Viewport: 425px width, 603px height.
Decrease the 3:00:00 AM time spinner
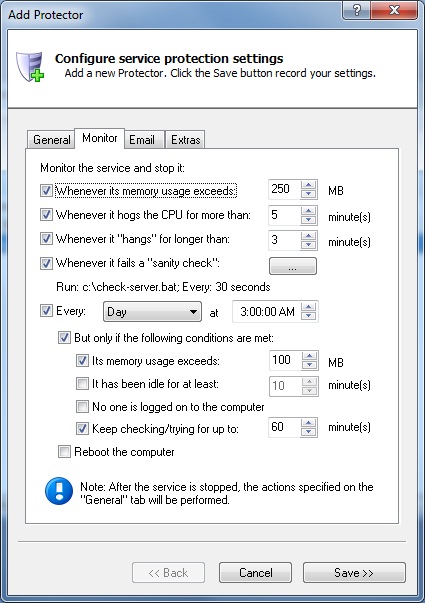309,316
